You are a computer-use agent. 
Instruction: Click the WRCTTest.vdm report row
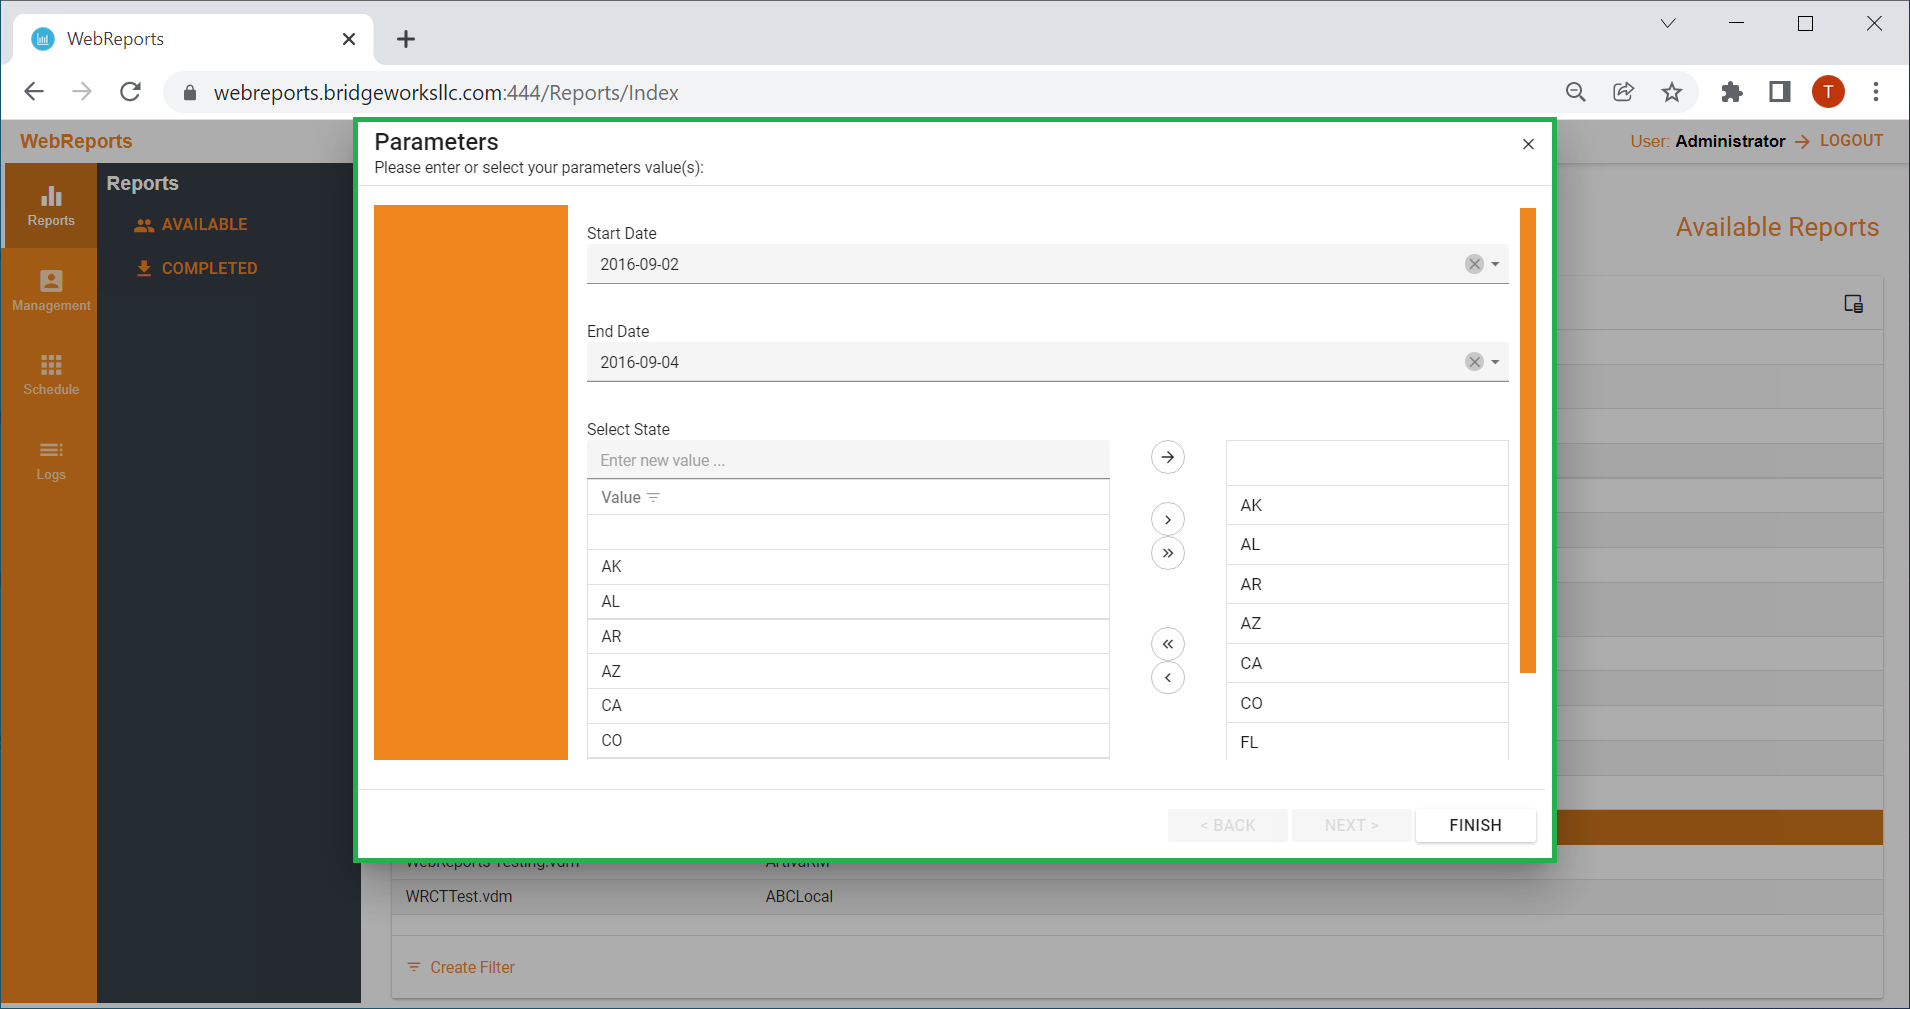[1137, 896]
